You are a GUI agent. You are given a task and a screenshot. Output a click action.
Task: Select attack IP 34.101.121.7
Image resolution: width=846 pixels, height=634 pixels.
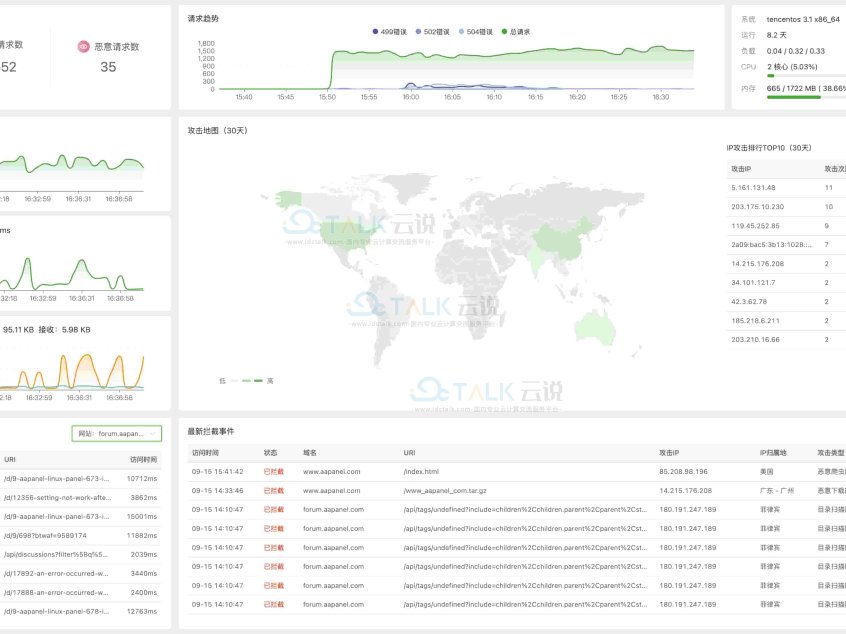click(753, 283)
